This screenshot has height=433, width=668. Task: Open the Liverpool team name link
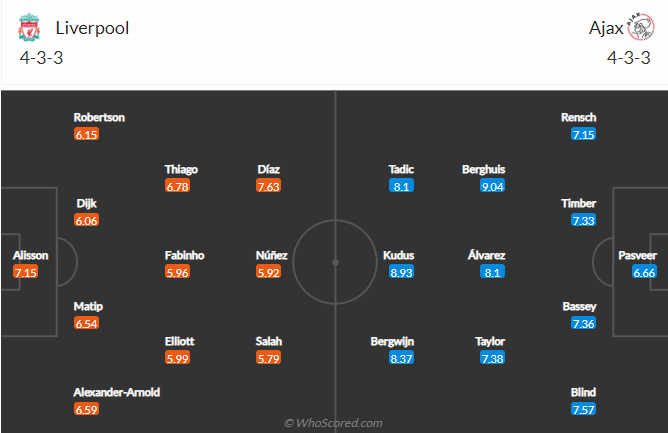point(93,28)
